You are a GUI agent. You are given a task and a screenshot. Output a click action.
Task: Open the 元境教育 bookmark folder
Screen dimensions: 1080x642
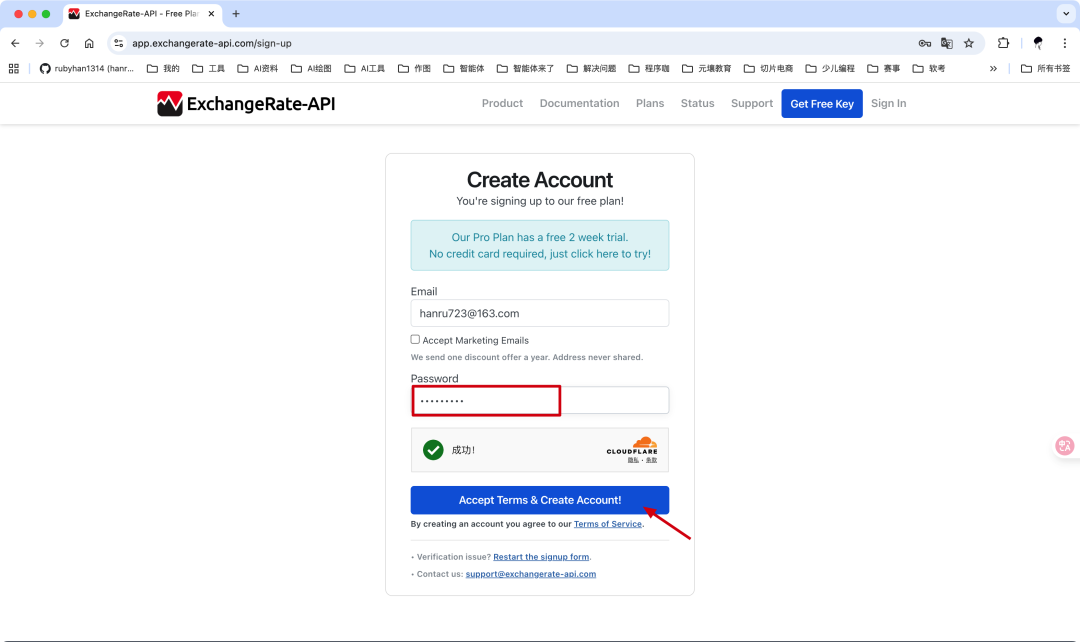click(x=707, y=68)
